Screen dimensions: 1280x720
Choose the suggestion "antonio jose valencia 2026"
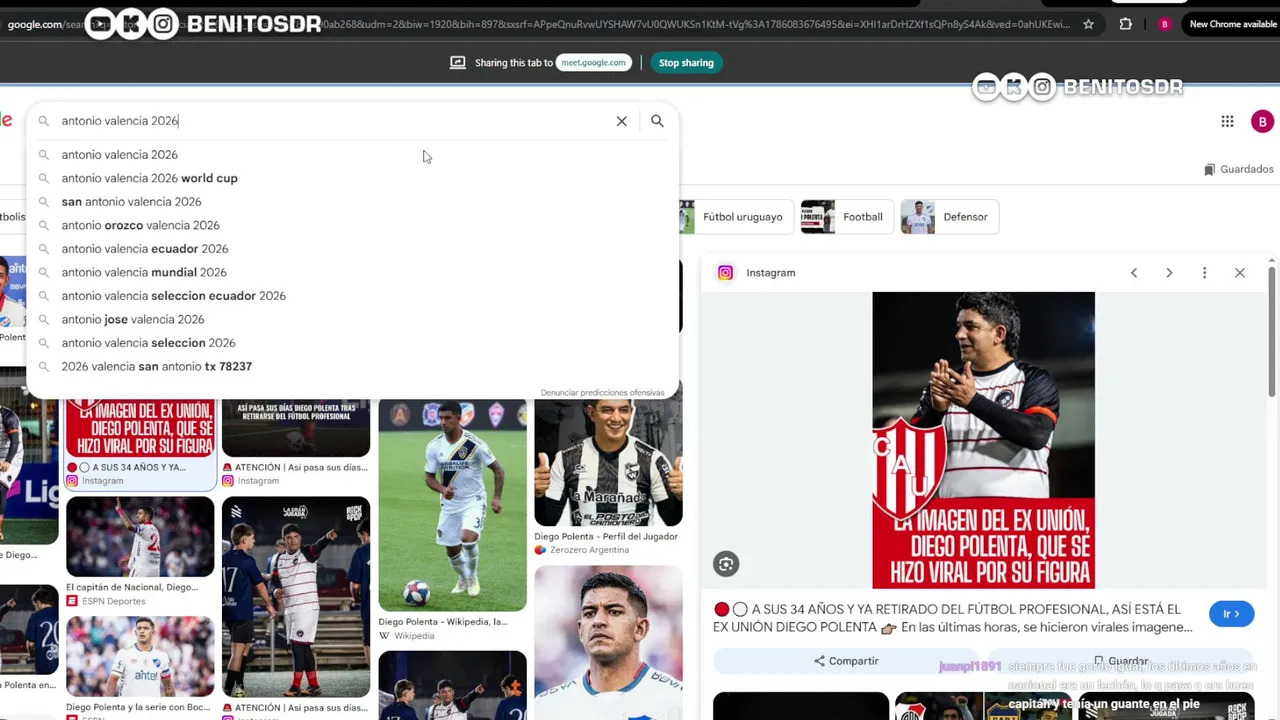pos(352,319)
